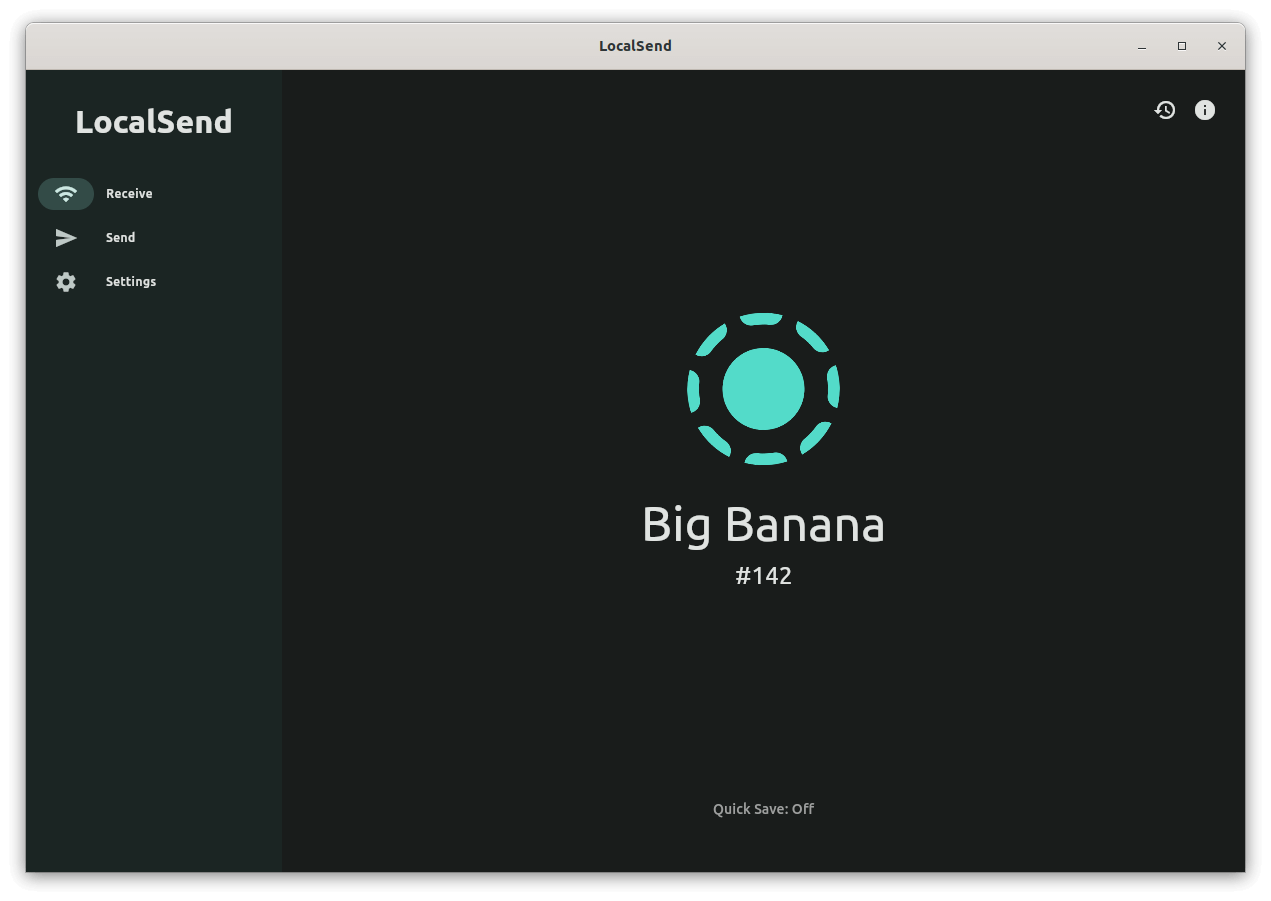Tap the teal radar device icon
Viewport: 1271px width, 901px height.
click(763, 389)
